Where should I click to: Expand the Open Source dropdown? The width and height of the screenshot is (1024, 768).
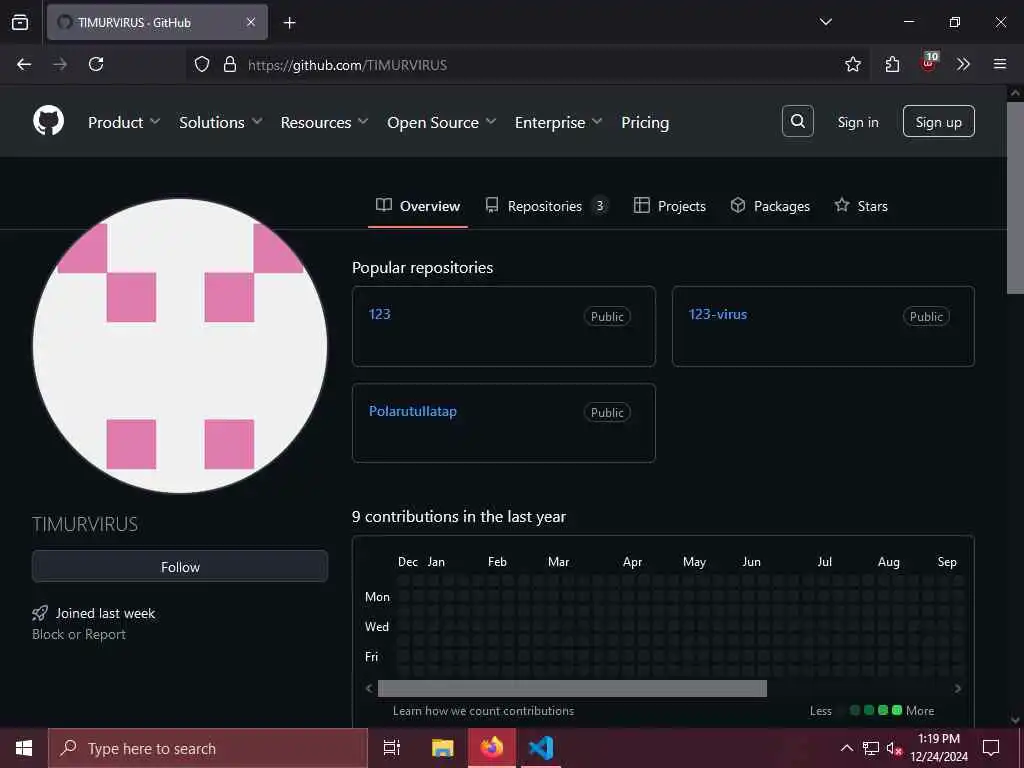pyautogui.click(x=441, y=122)
